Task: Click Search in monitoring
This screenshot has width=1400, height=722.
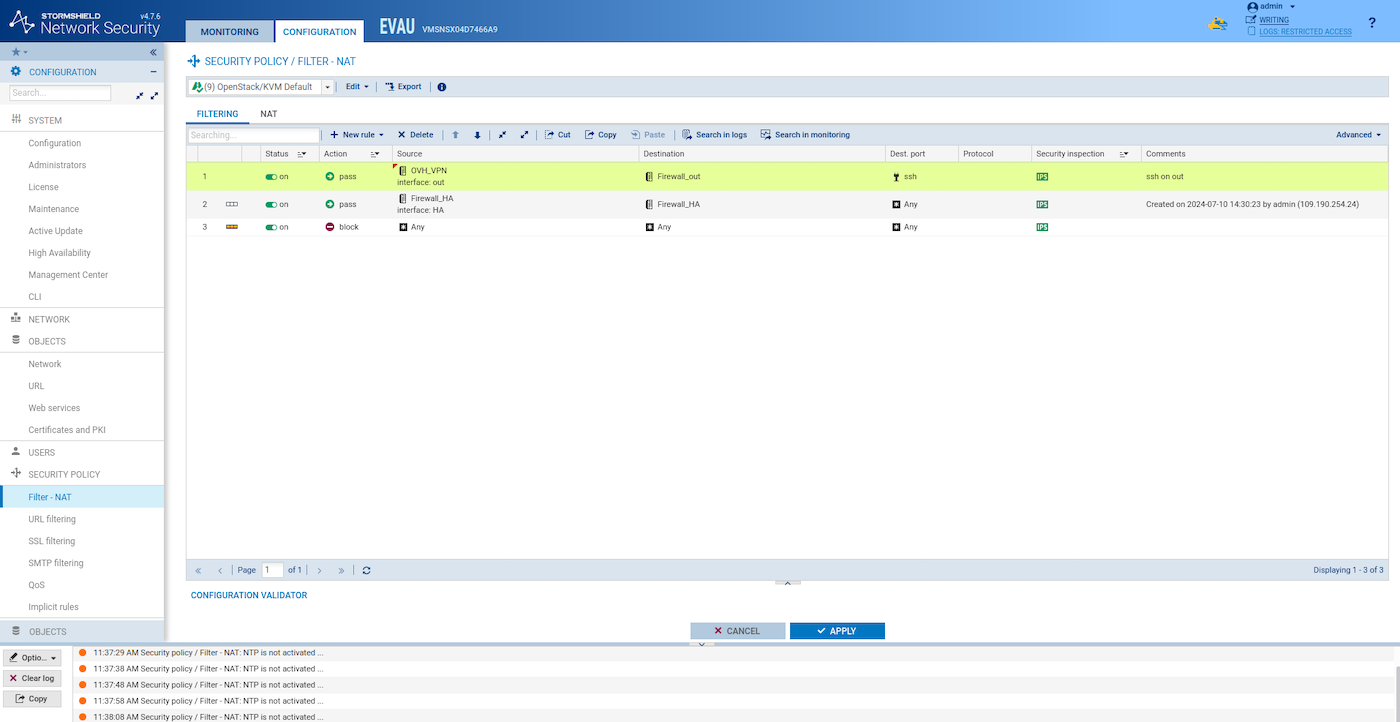Action: pos(805,135)
